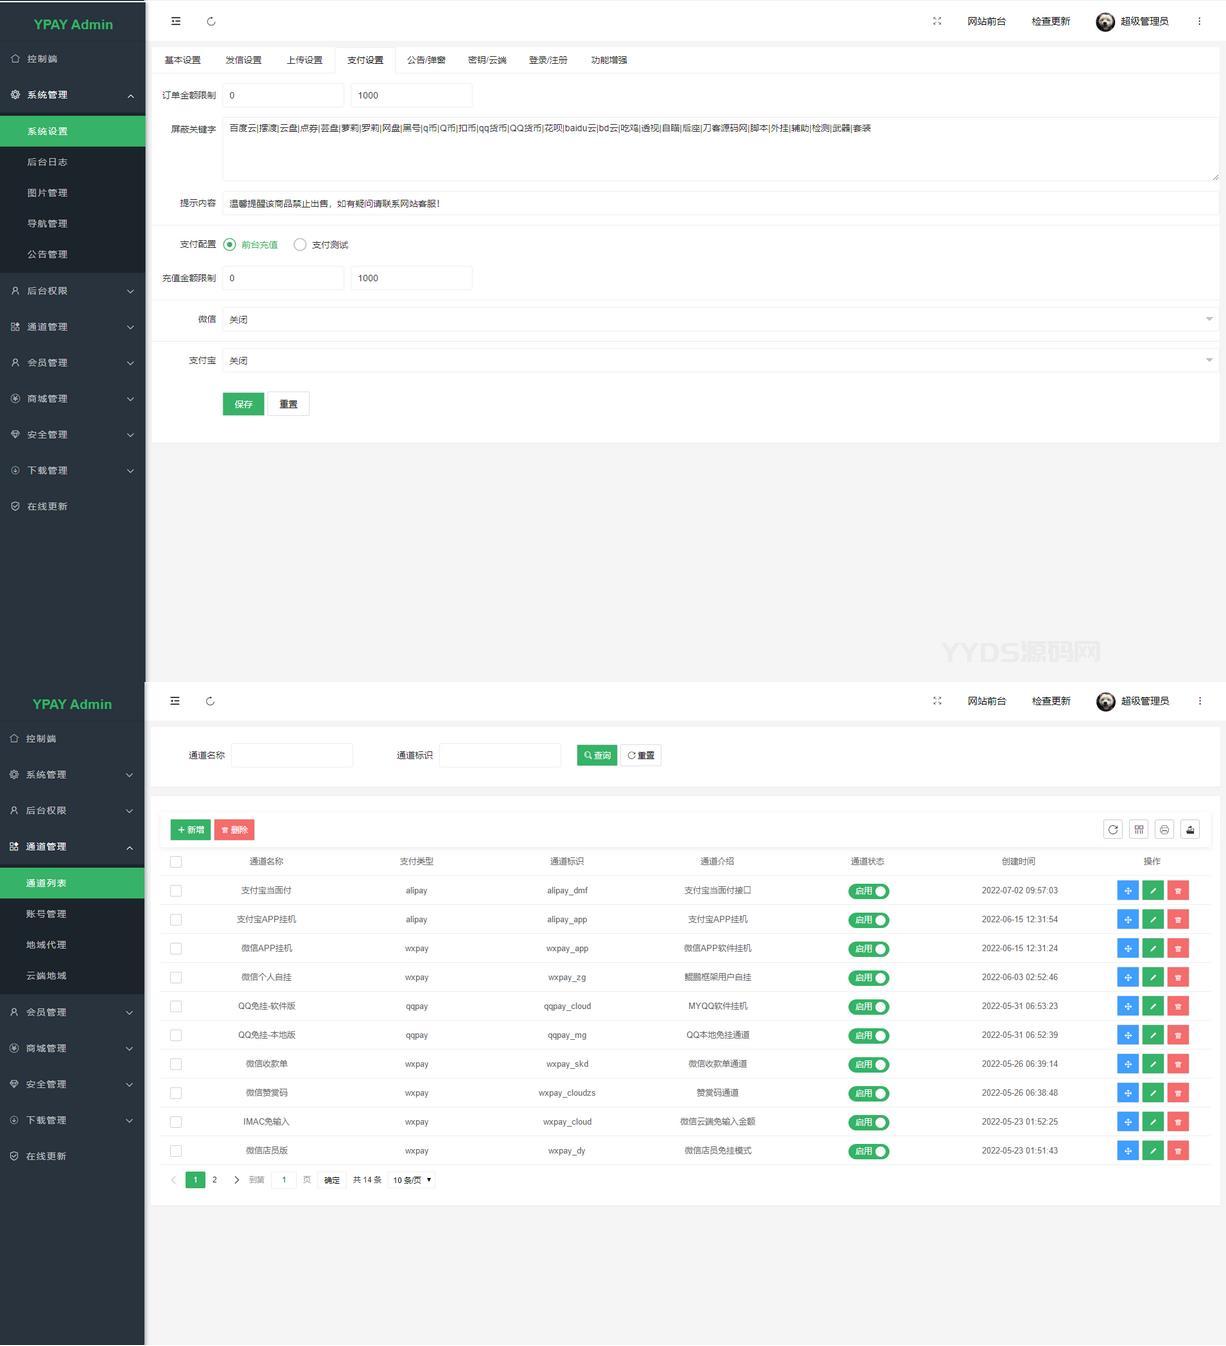The image size is (1226, 1346).
Task: Click the green 保存 button
Action: pos(243,404)
